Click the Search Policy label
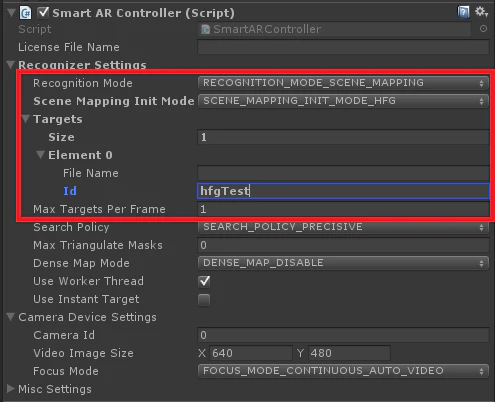 [x=71, y=227]
